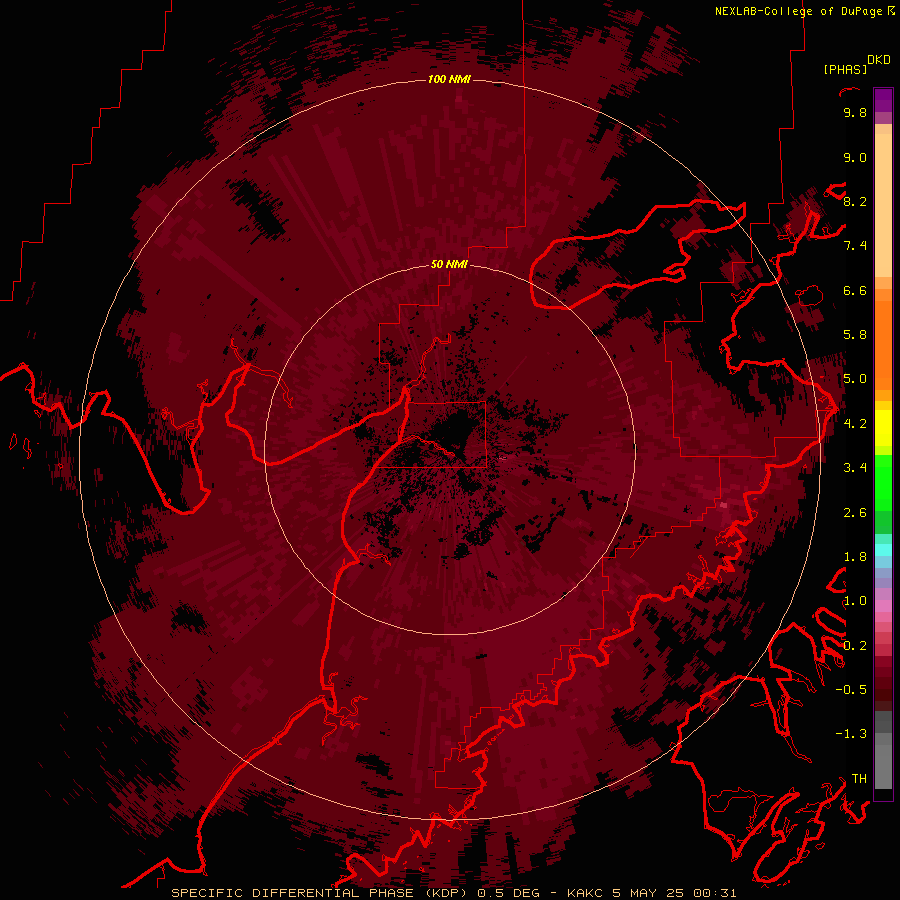Click the orange segment of the color bar
This screenshot has height=900, width=900.
(883, 344)
